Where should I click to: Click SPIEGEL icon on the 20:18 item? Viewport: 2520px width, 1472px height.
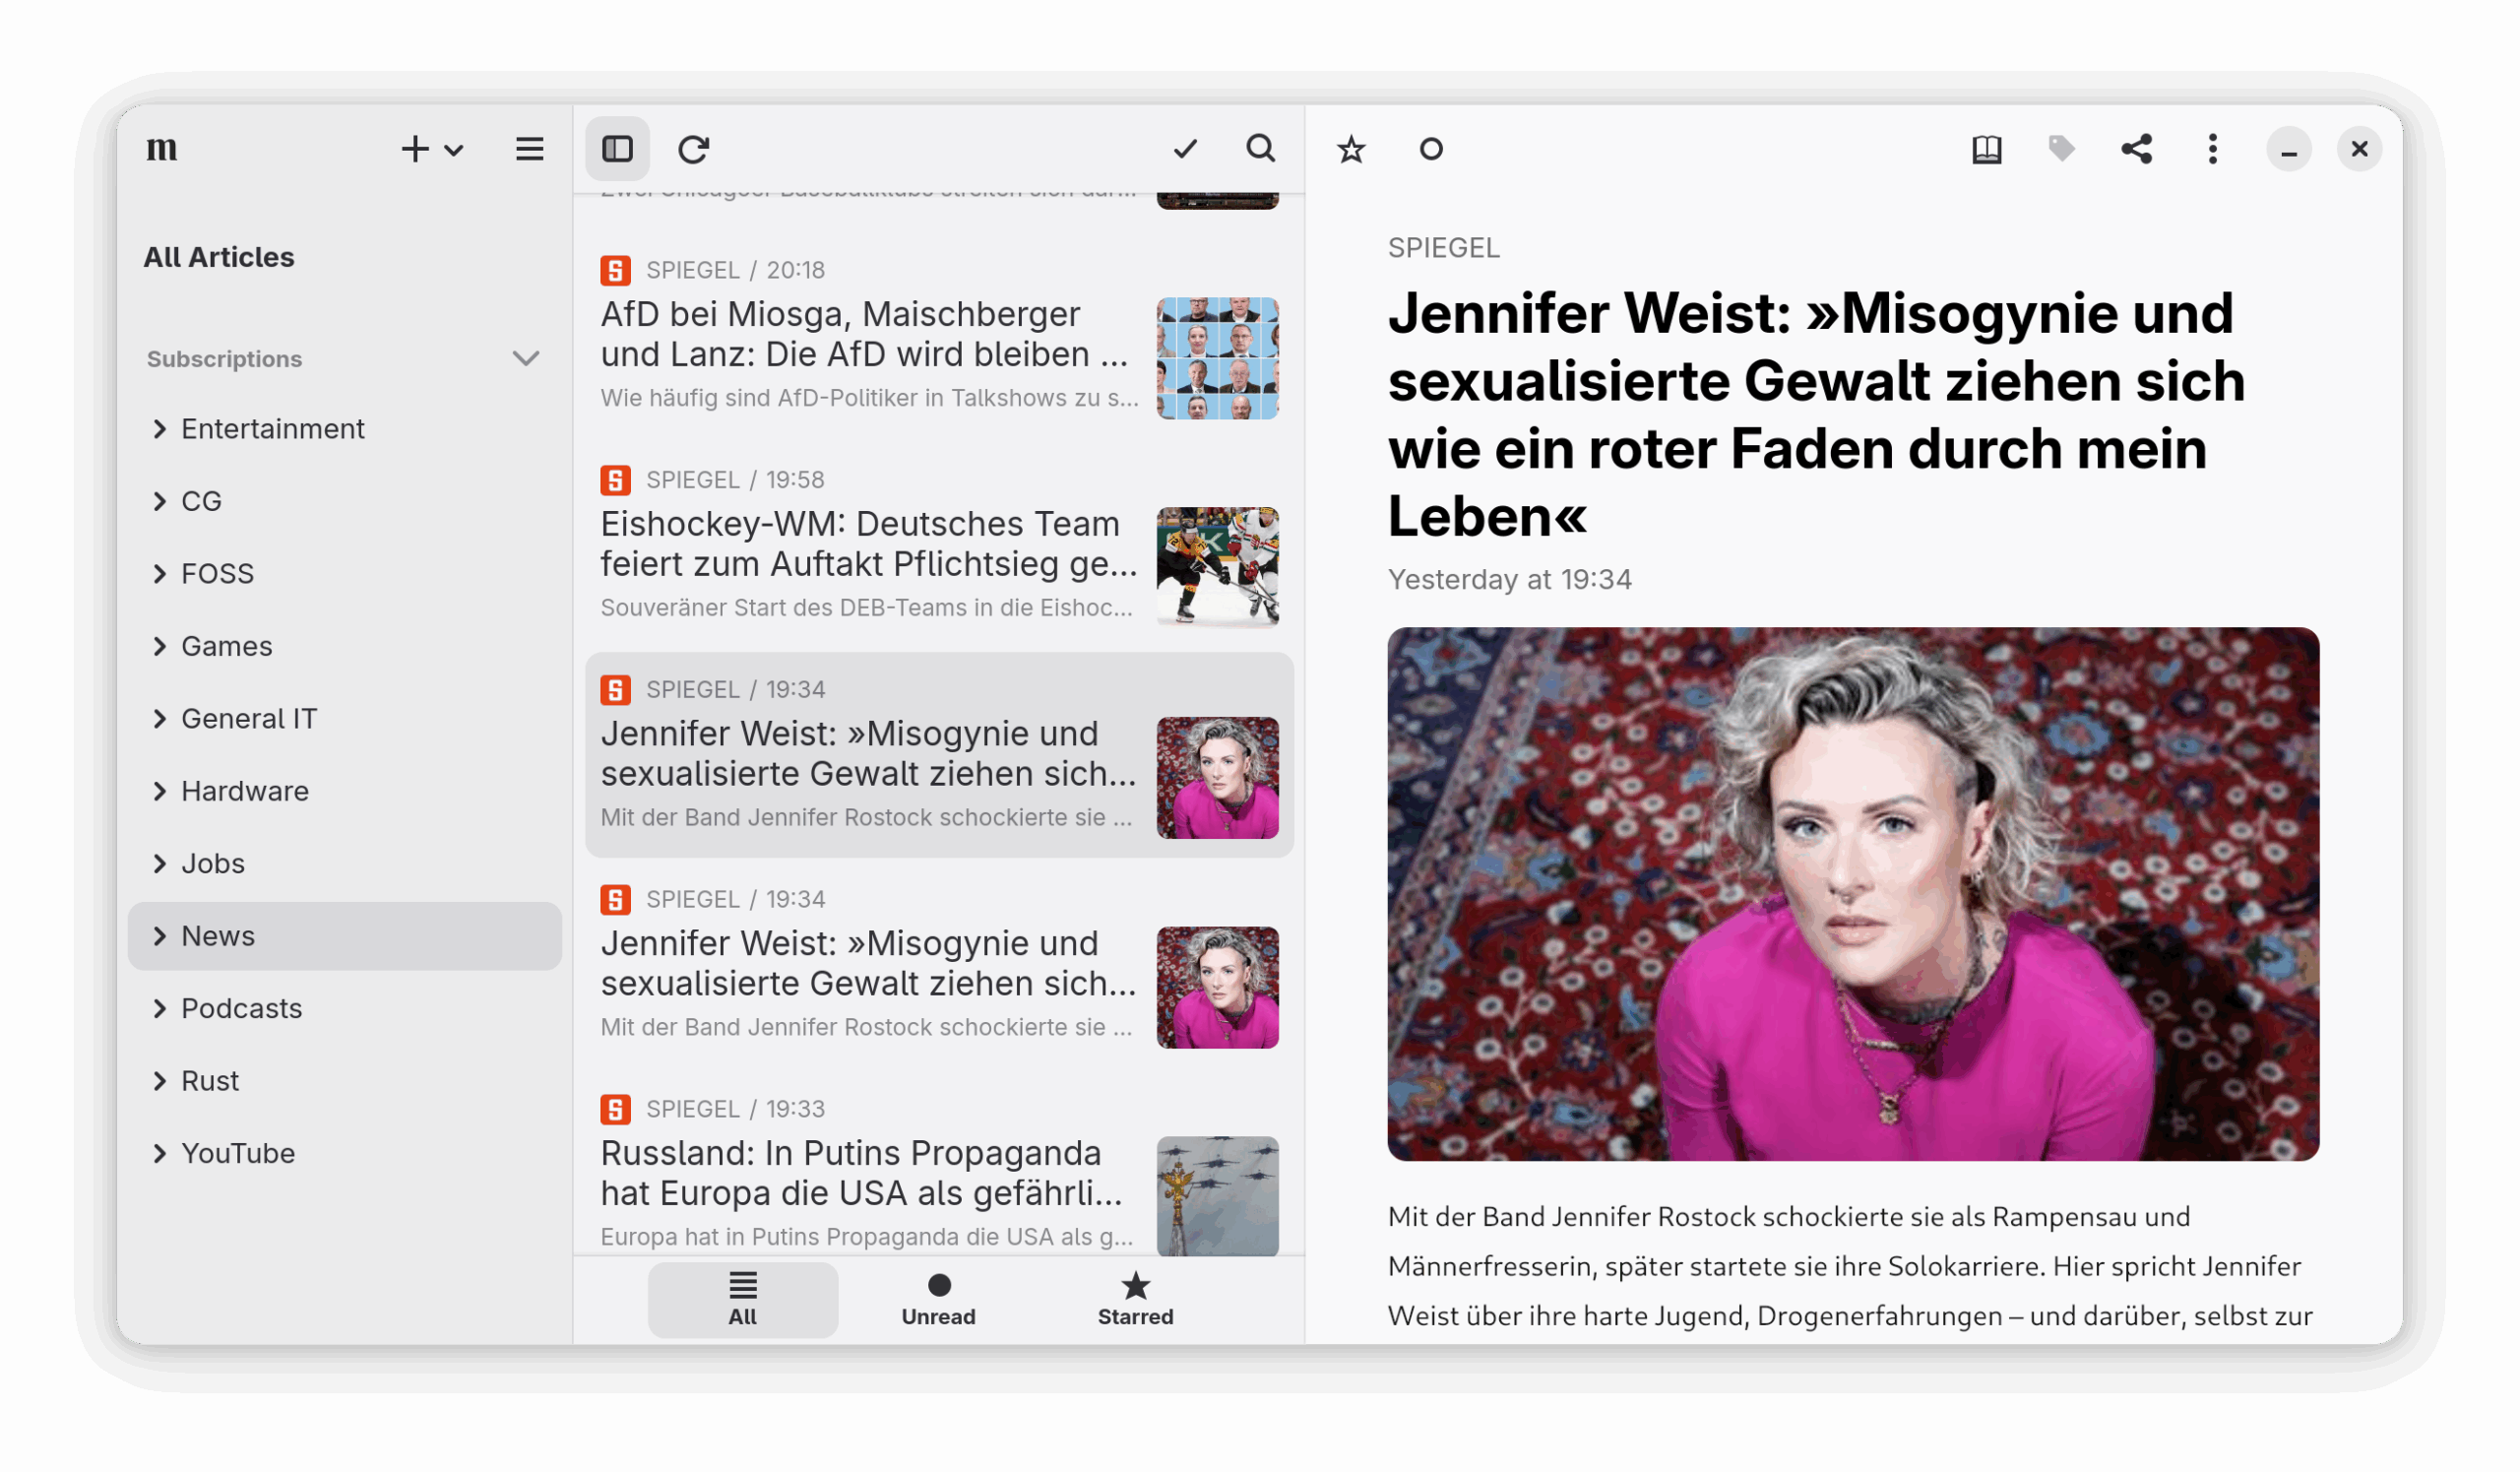[x=615, y=270]
